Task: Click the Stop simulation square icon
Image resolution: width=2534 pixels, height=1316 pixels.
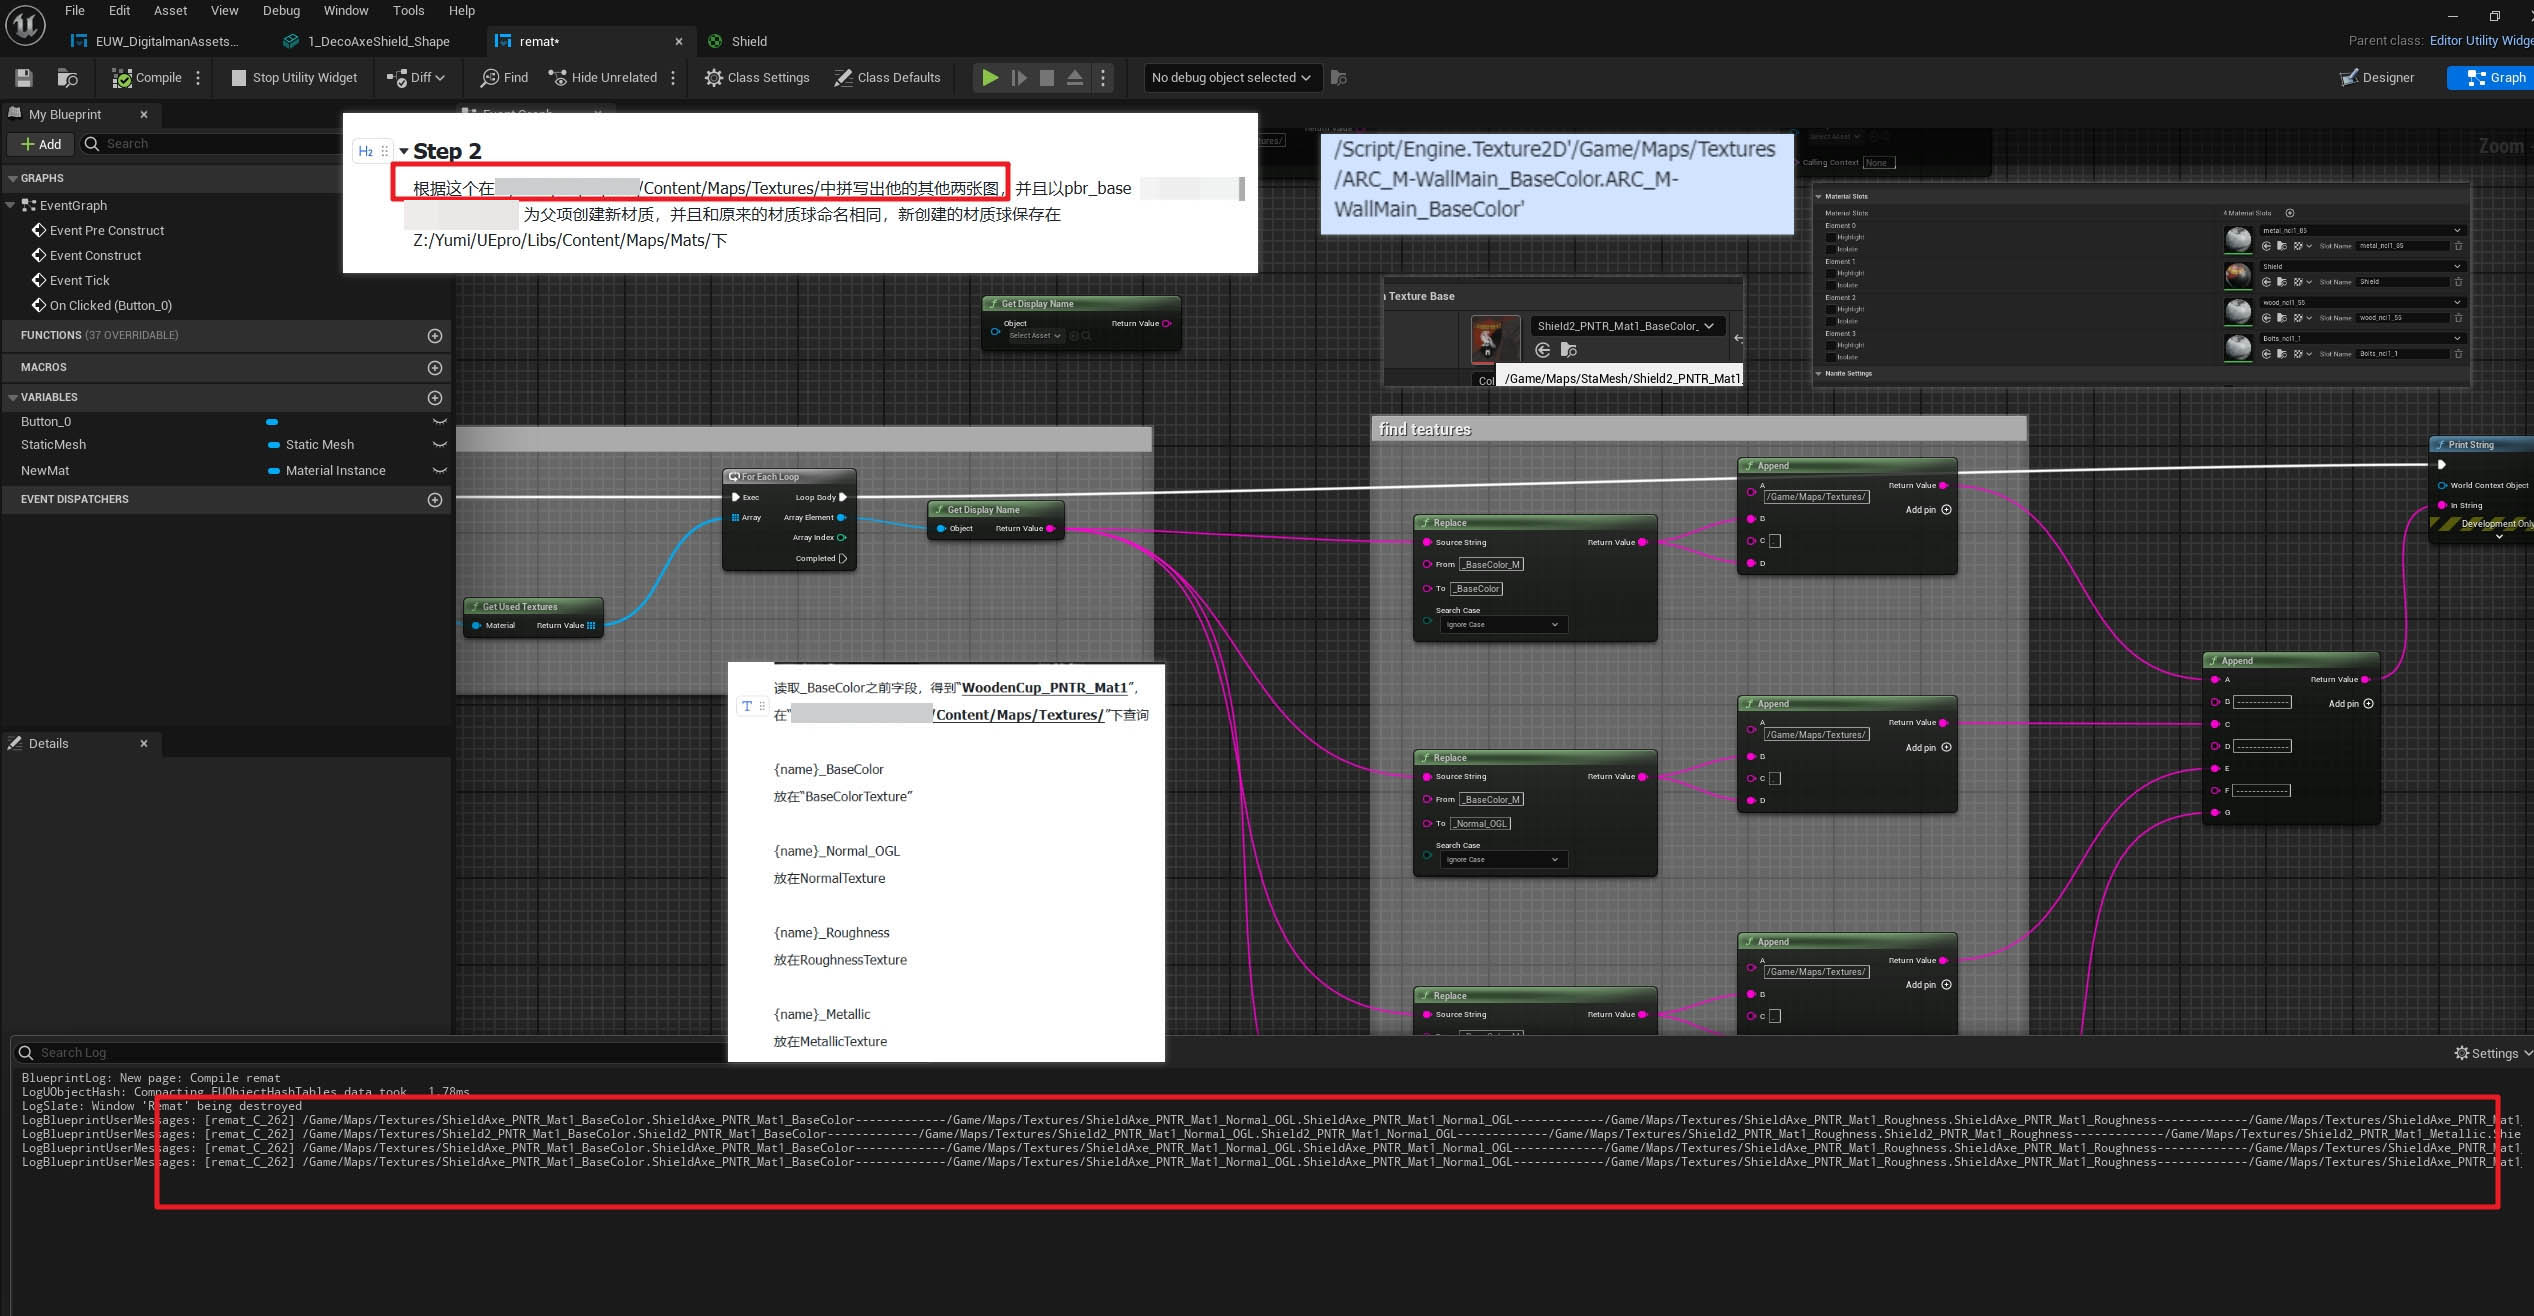Action: click(1047, 78)
